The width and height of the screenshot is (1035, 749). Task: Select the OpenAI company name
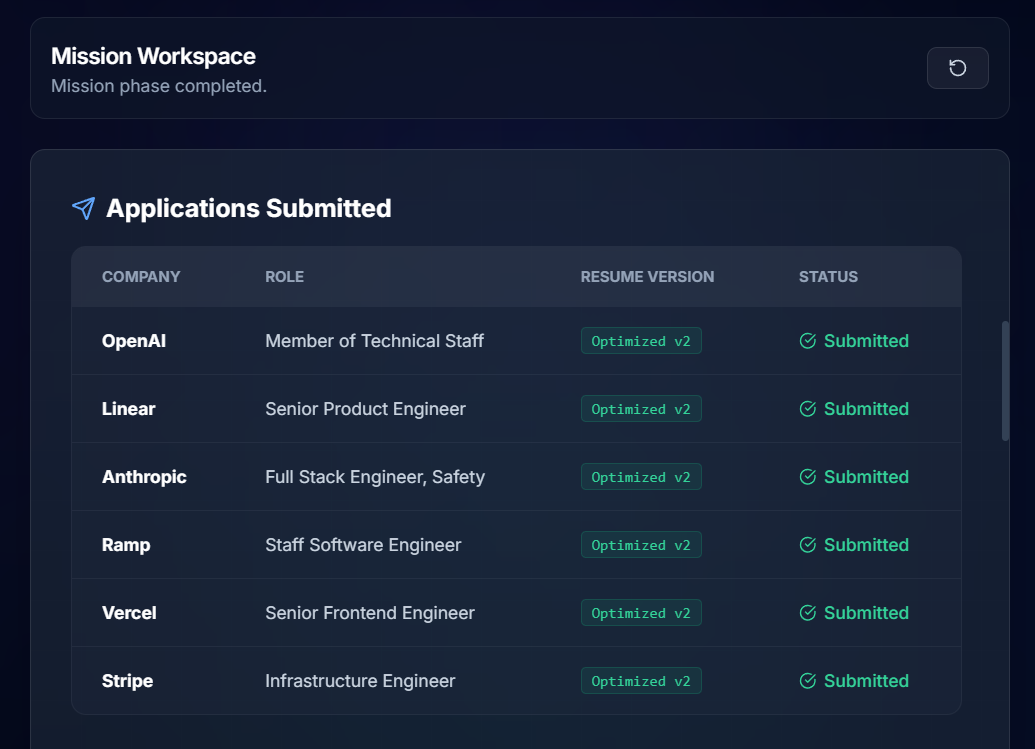[134, 341]
